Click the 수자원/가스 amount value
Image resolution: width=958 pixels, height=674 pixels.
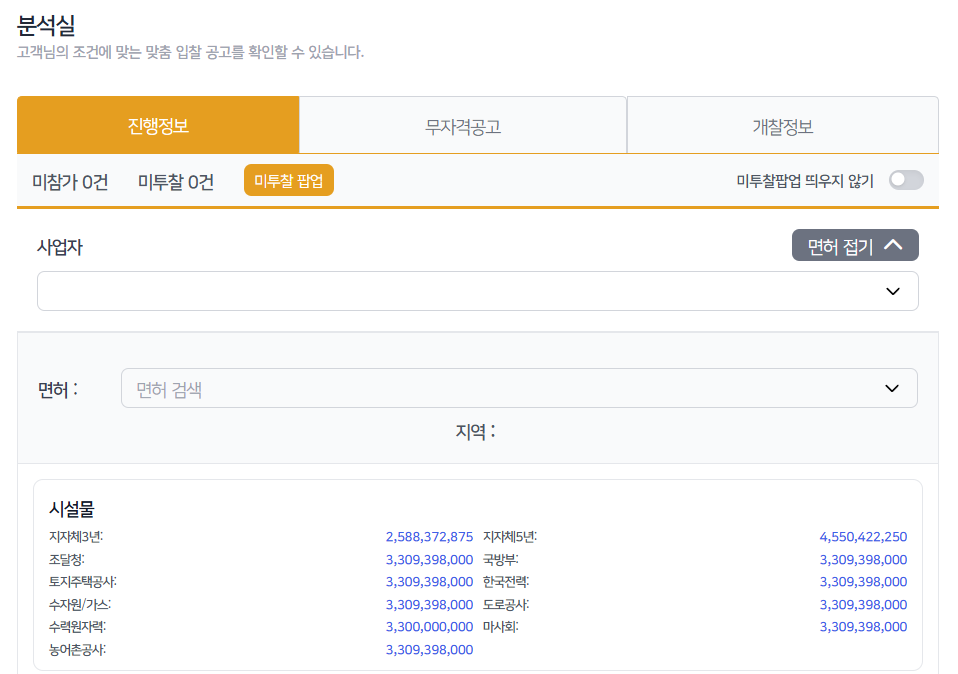point(429,604)
